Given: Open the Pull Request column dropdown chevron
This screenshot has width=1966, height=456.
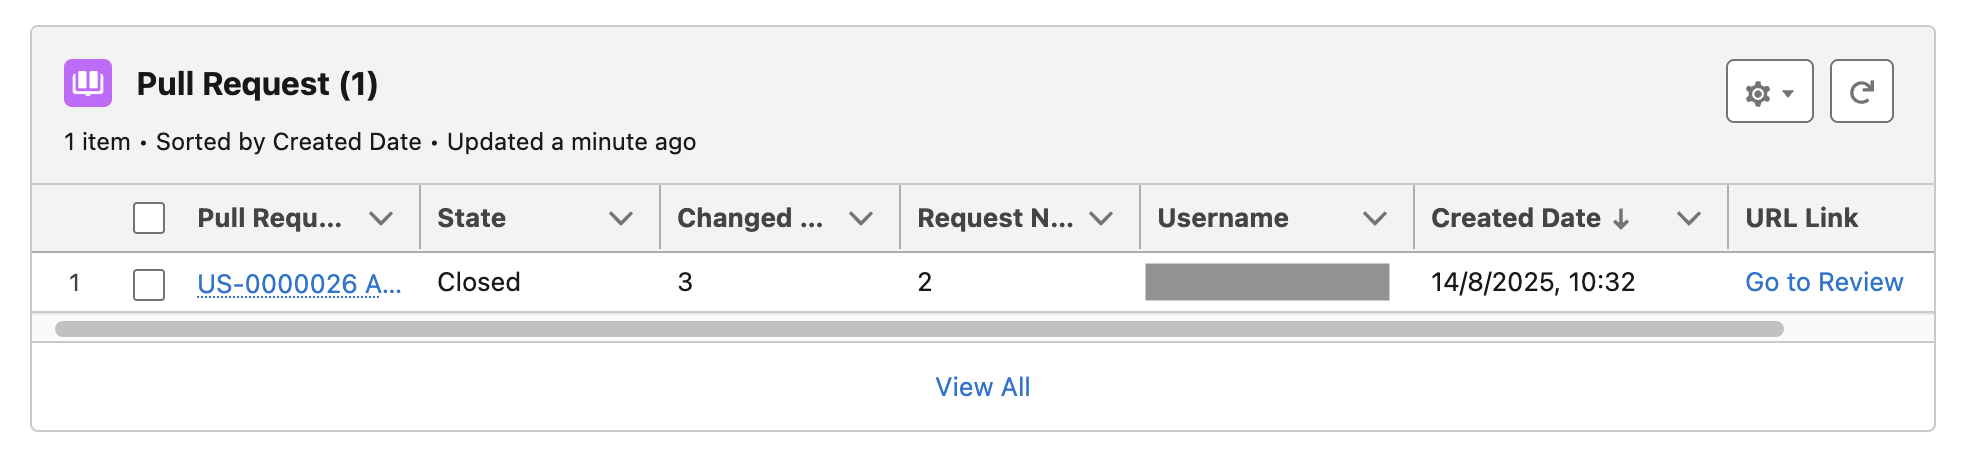Looking at the screenshot, I should coord(381,218).
